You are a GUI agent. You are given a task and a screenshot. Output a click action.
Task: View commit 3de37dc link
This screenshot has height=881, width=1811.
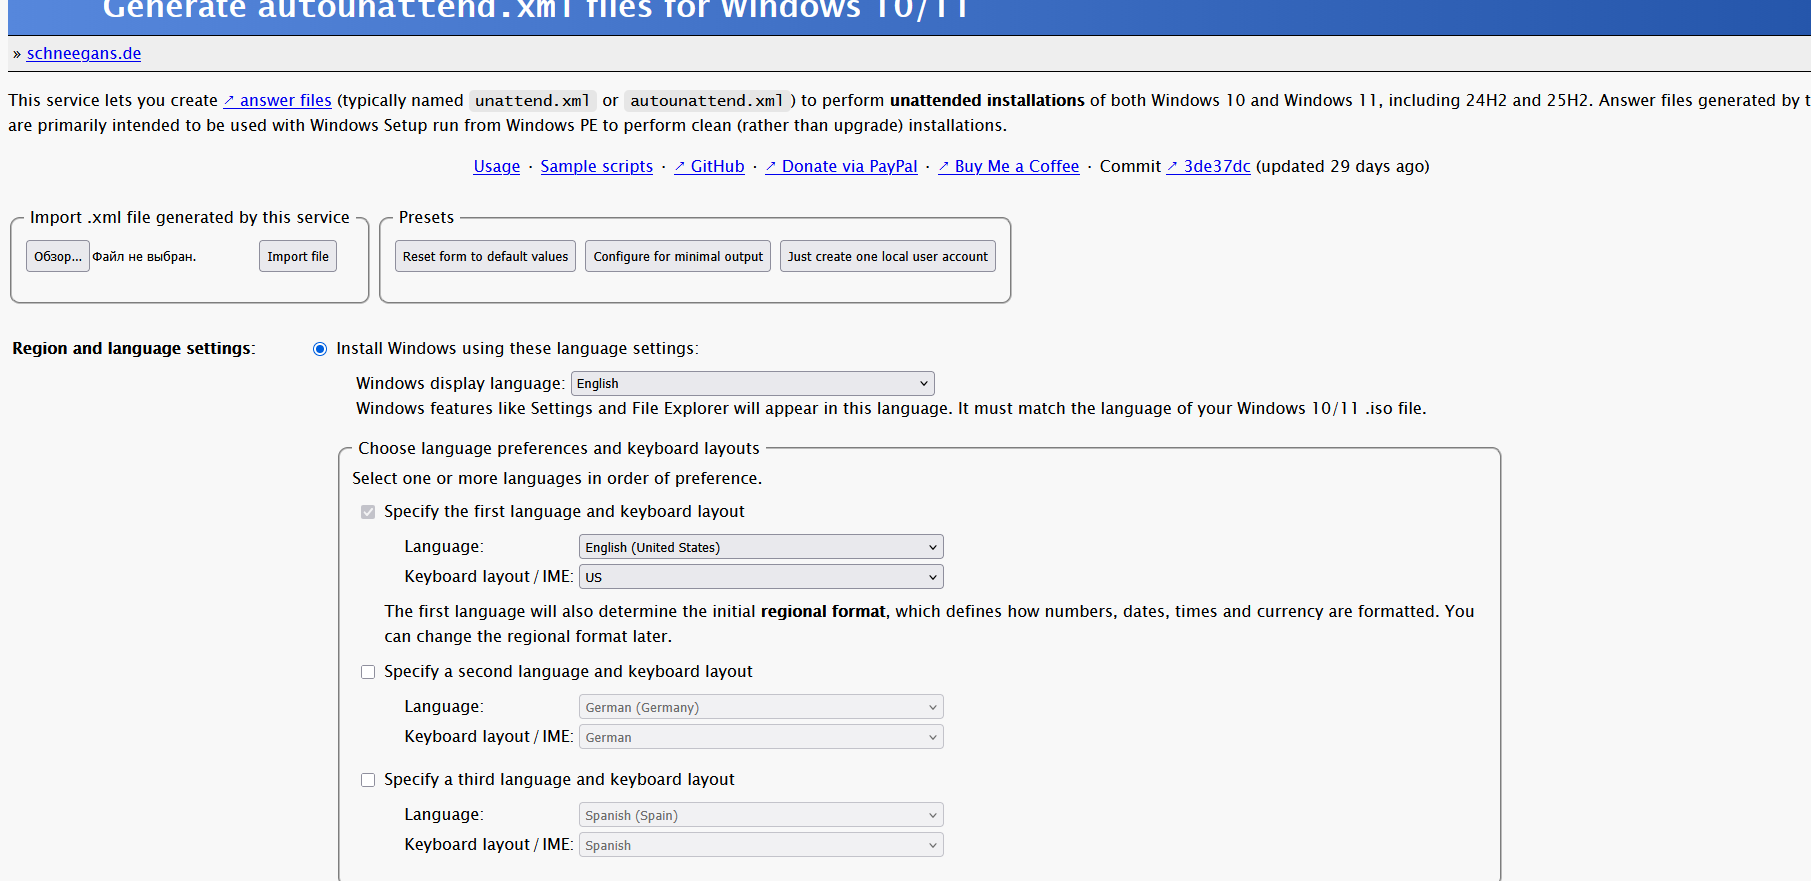coord(1209,166)
